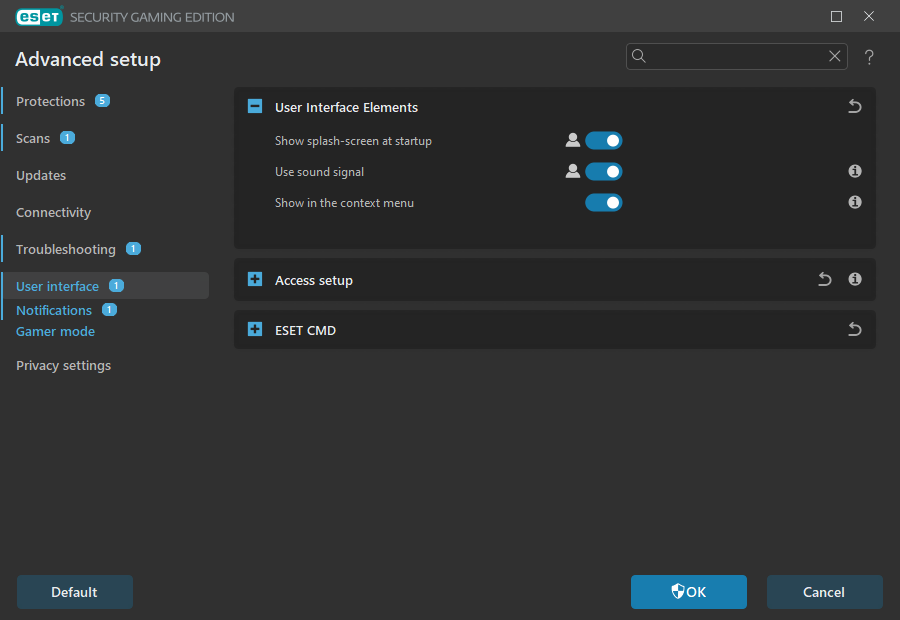This screenshot has height=620, width=900.
Task: Click user icon beside sound signal setting
Action: tap(572, 172)
